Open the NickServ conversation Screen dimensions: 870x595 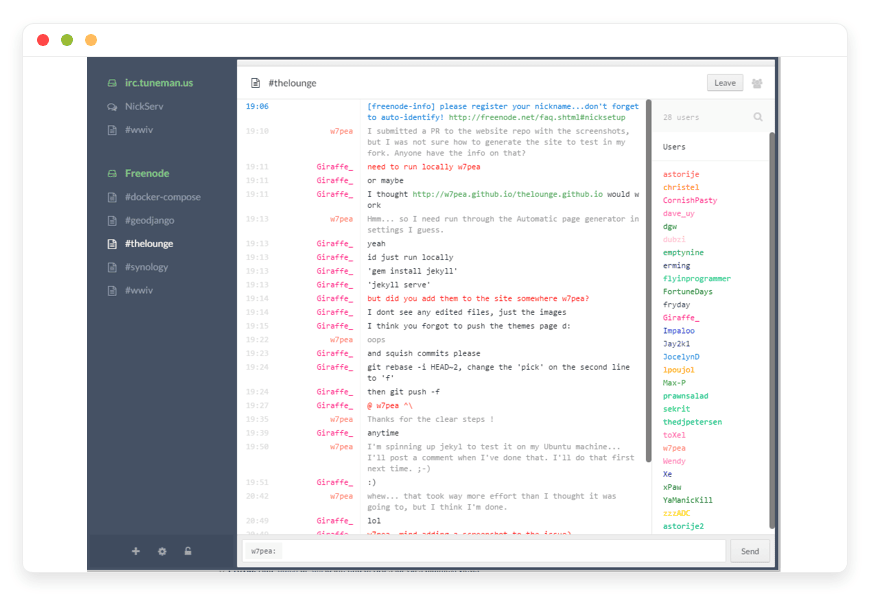(144, 106)
